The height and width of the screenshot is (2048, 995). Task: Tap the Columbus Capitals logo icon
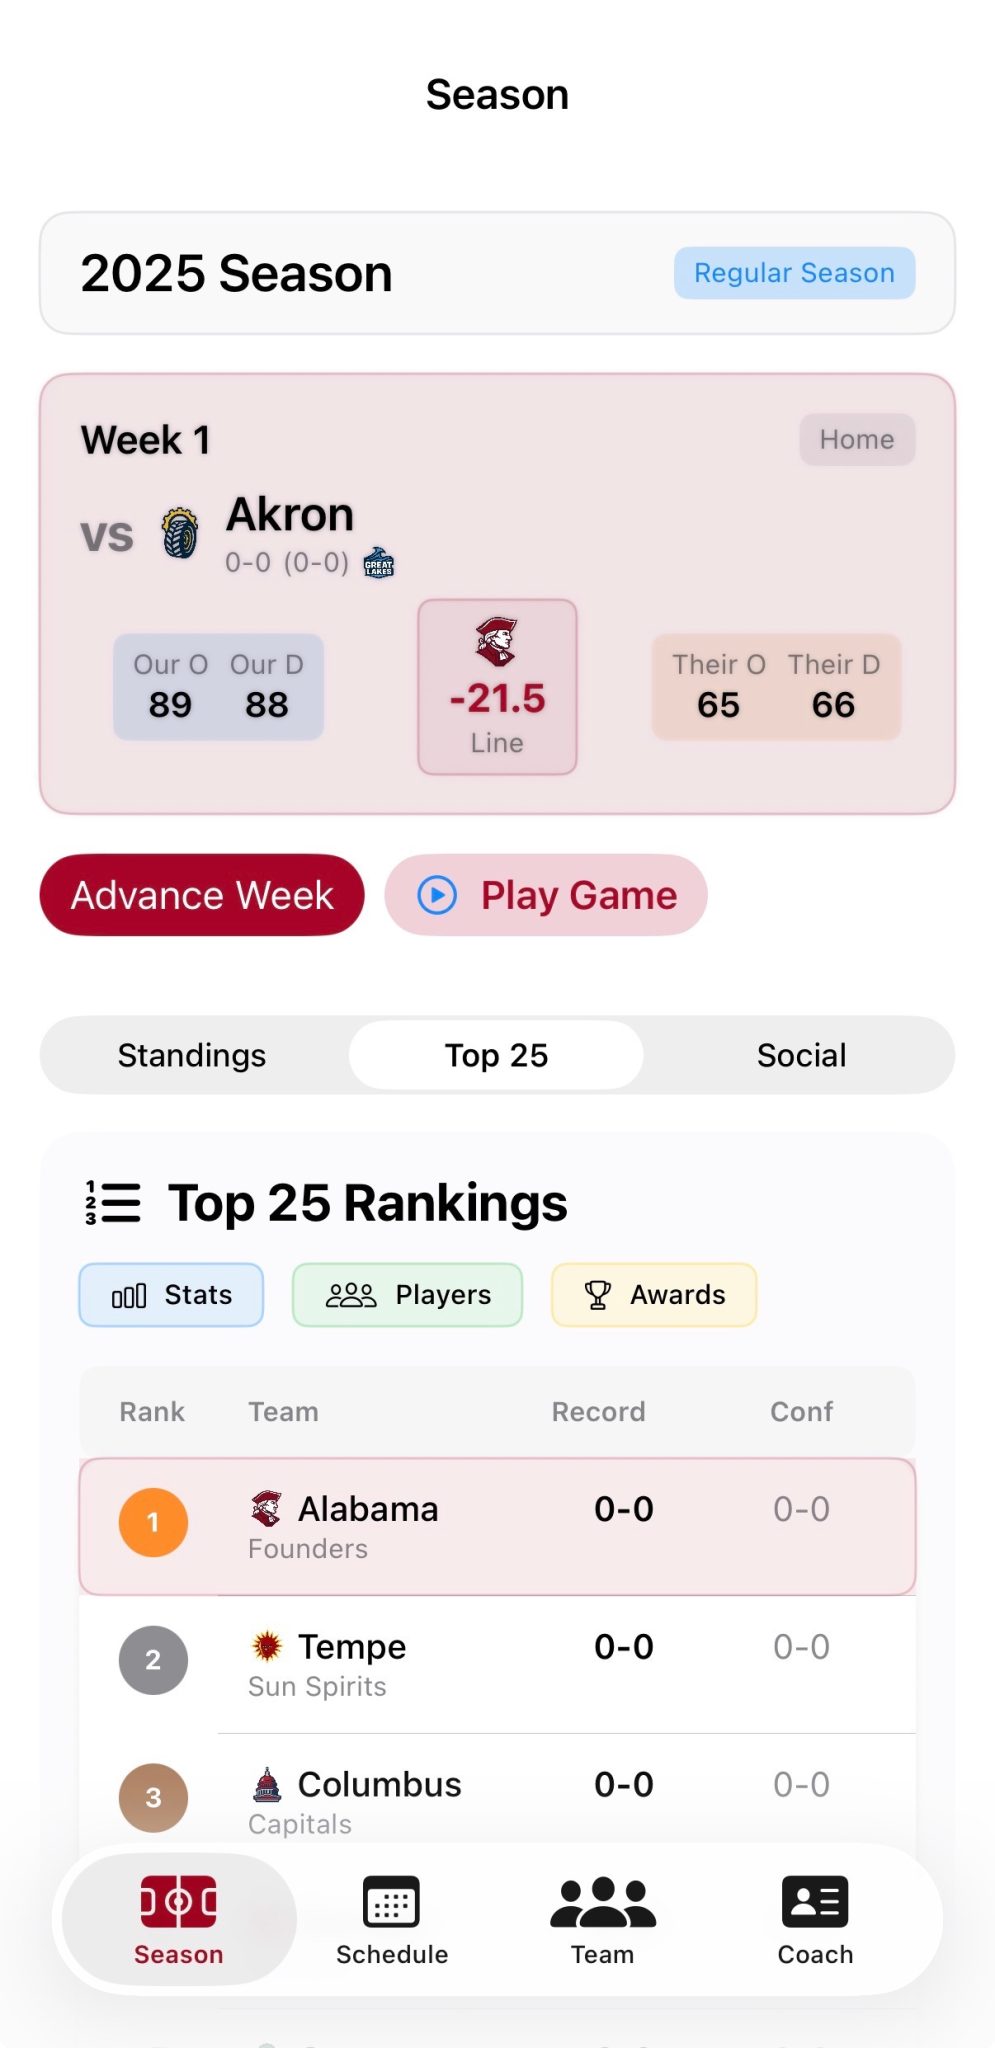267,1784
